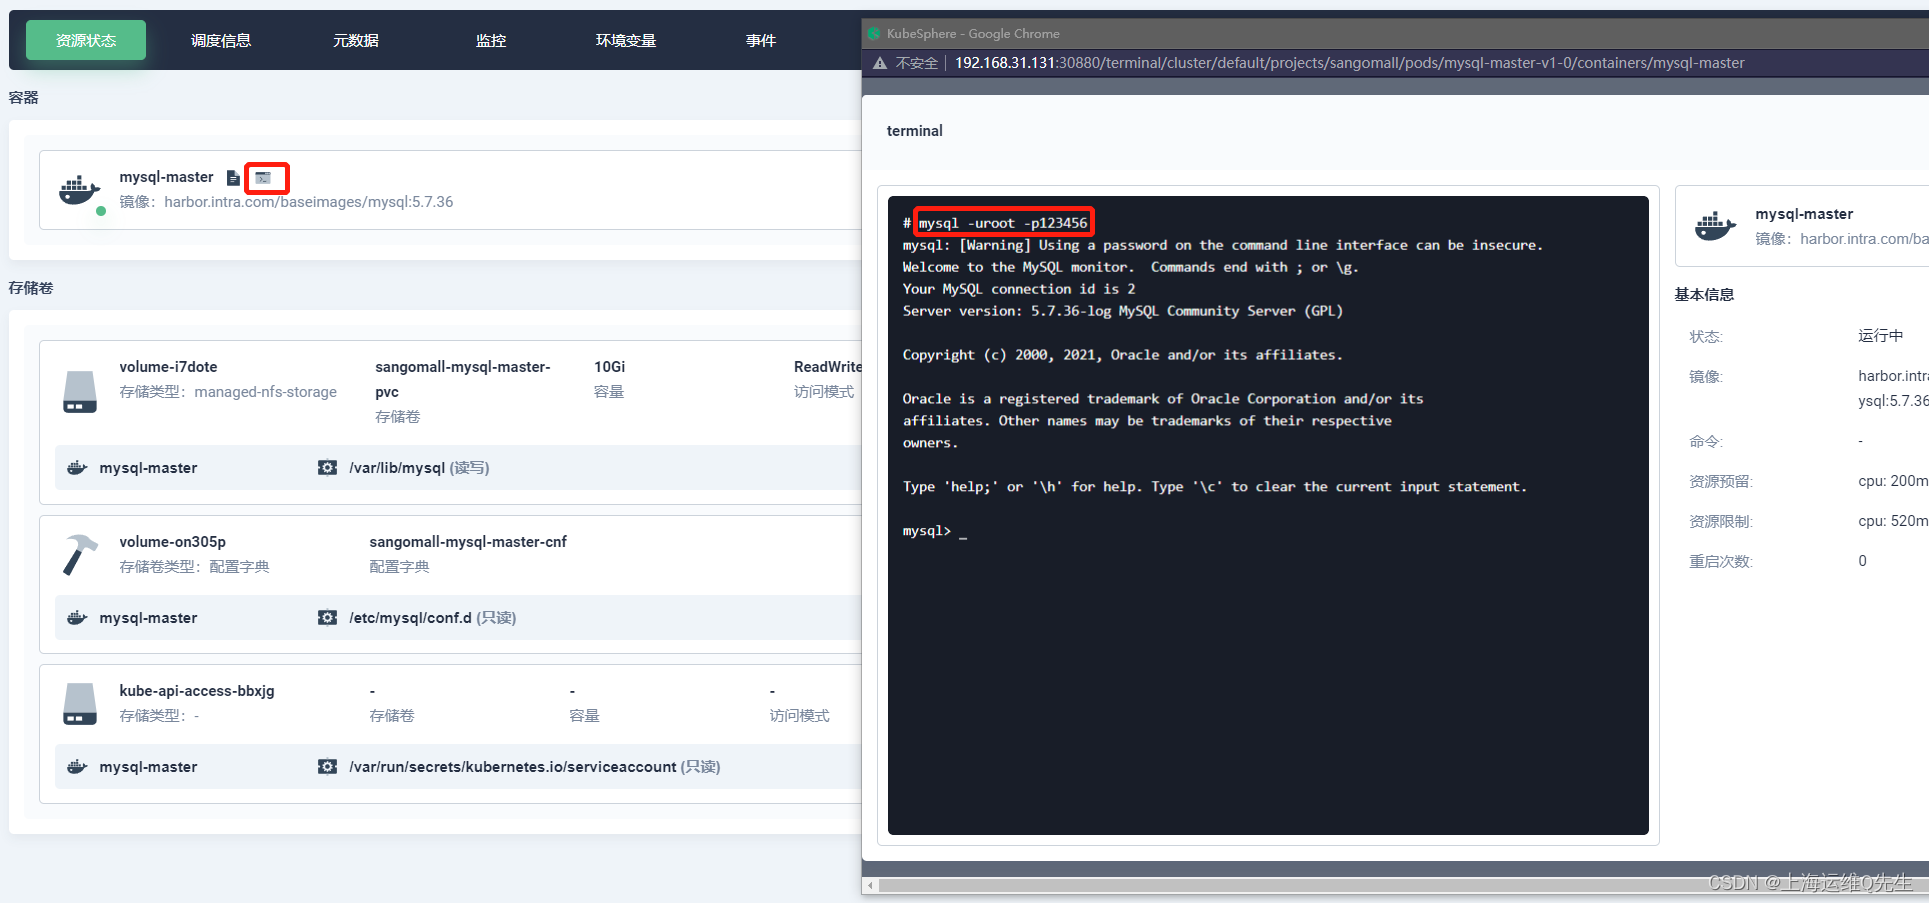Click the Docker whale icon of mysql-master container
1929x903 pixels.
[80, 190]
